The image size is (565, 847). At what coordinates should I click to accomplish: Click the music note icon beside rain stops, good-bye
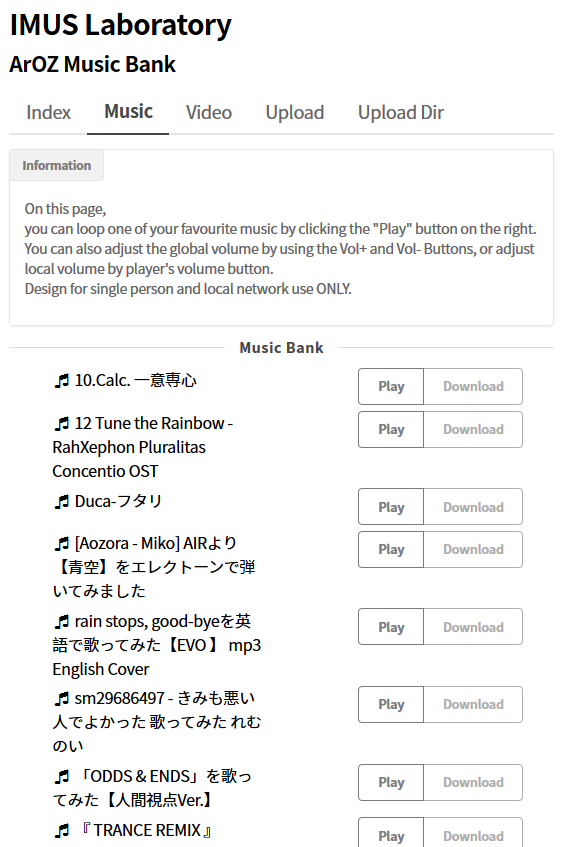pos(62,622)
